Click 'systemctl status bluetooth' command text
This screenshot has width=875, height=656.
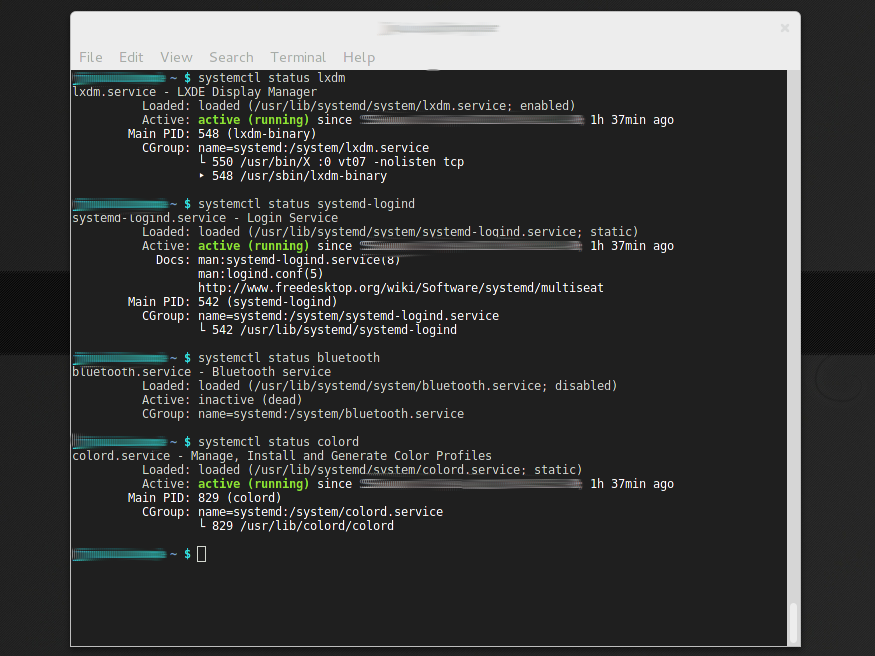click(x=289, y=358)
